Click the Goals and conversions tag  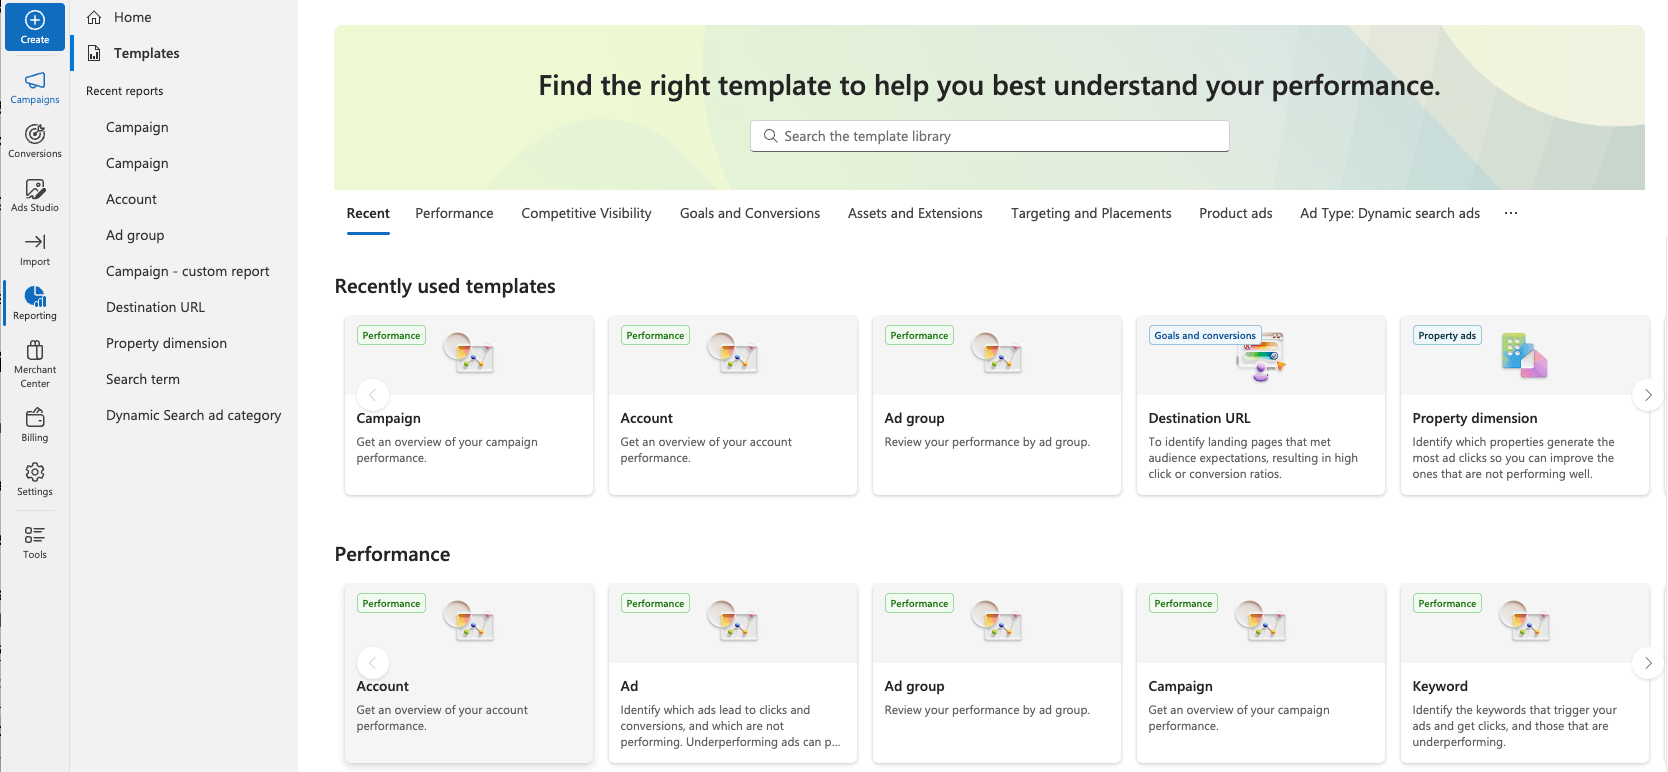[1205, 336]
